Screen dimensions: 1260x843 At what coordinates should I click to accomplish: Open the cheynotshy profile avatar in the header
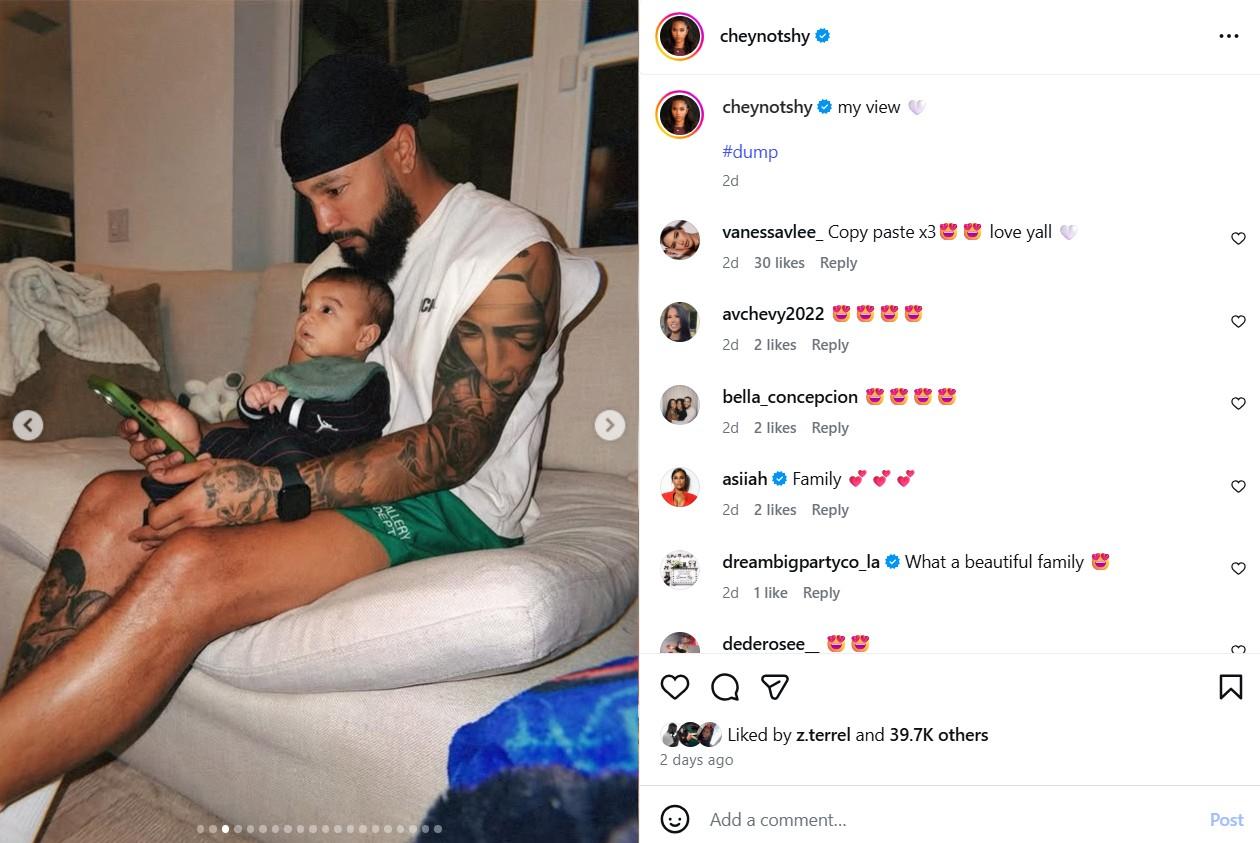point(680,36)
